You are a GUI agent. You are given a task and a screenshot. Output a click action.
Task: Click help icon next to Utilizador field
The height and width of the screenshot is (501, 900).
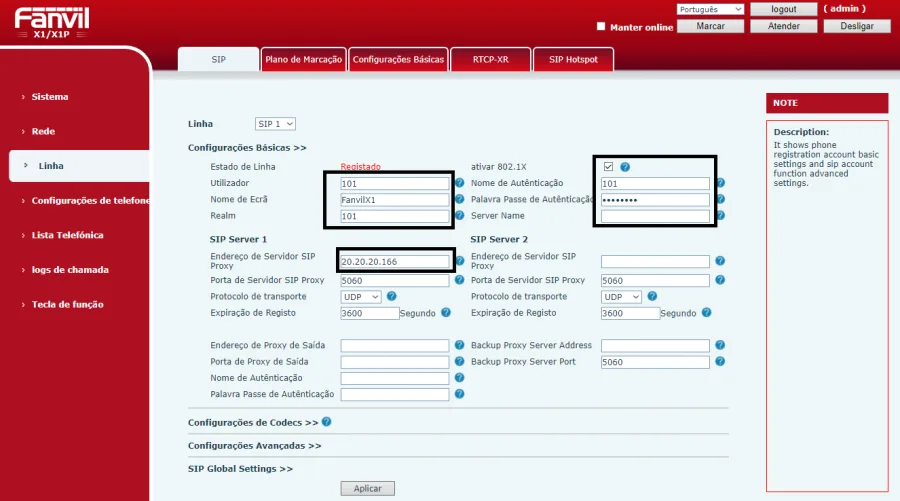coord(459,182)
